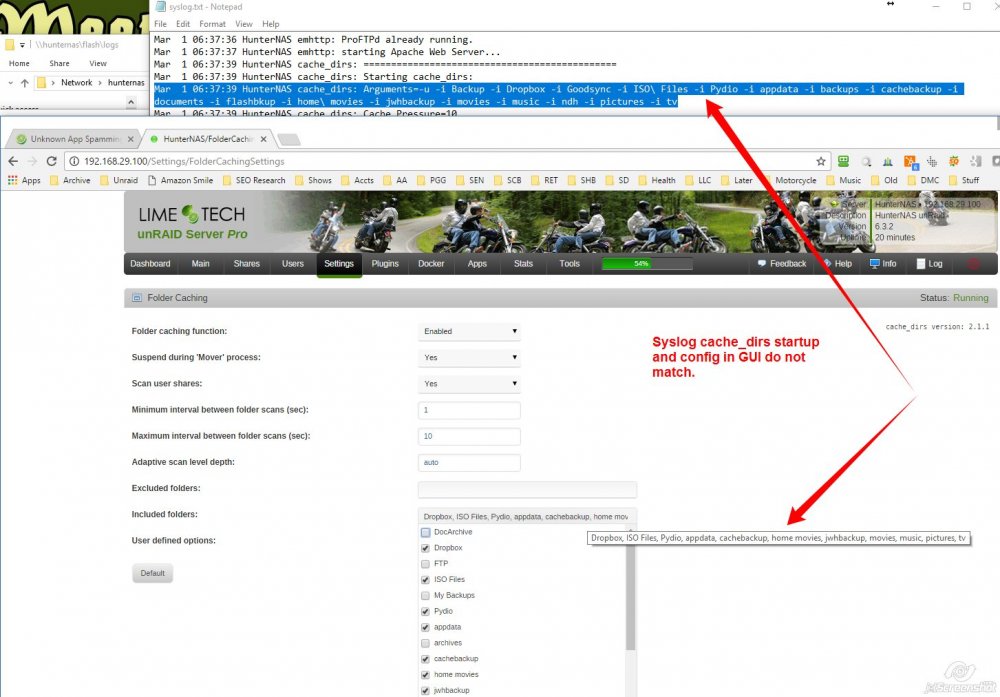
Task: Open a new browser tab
Action: [289, 139]
